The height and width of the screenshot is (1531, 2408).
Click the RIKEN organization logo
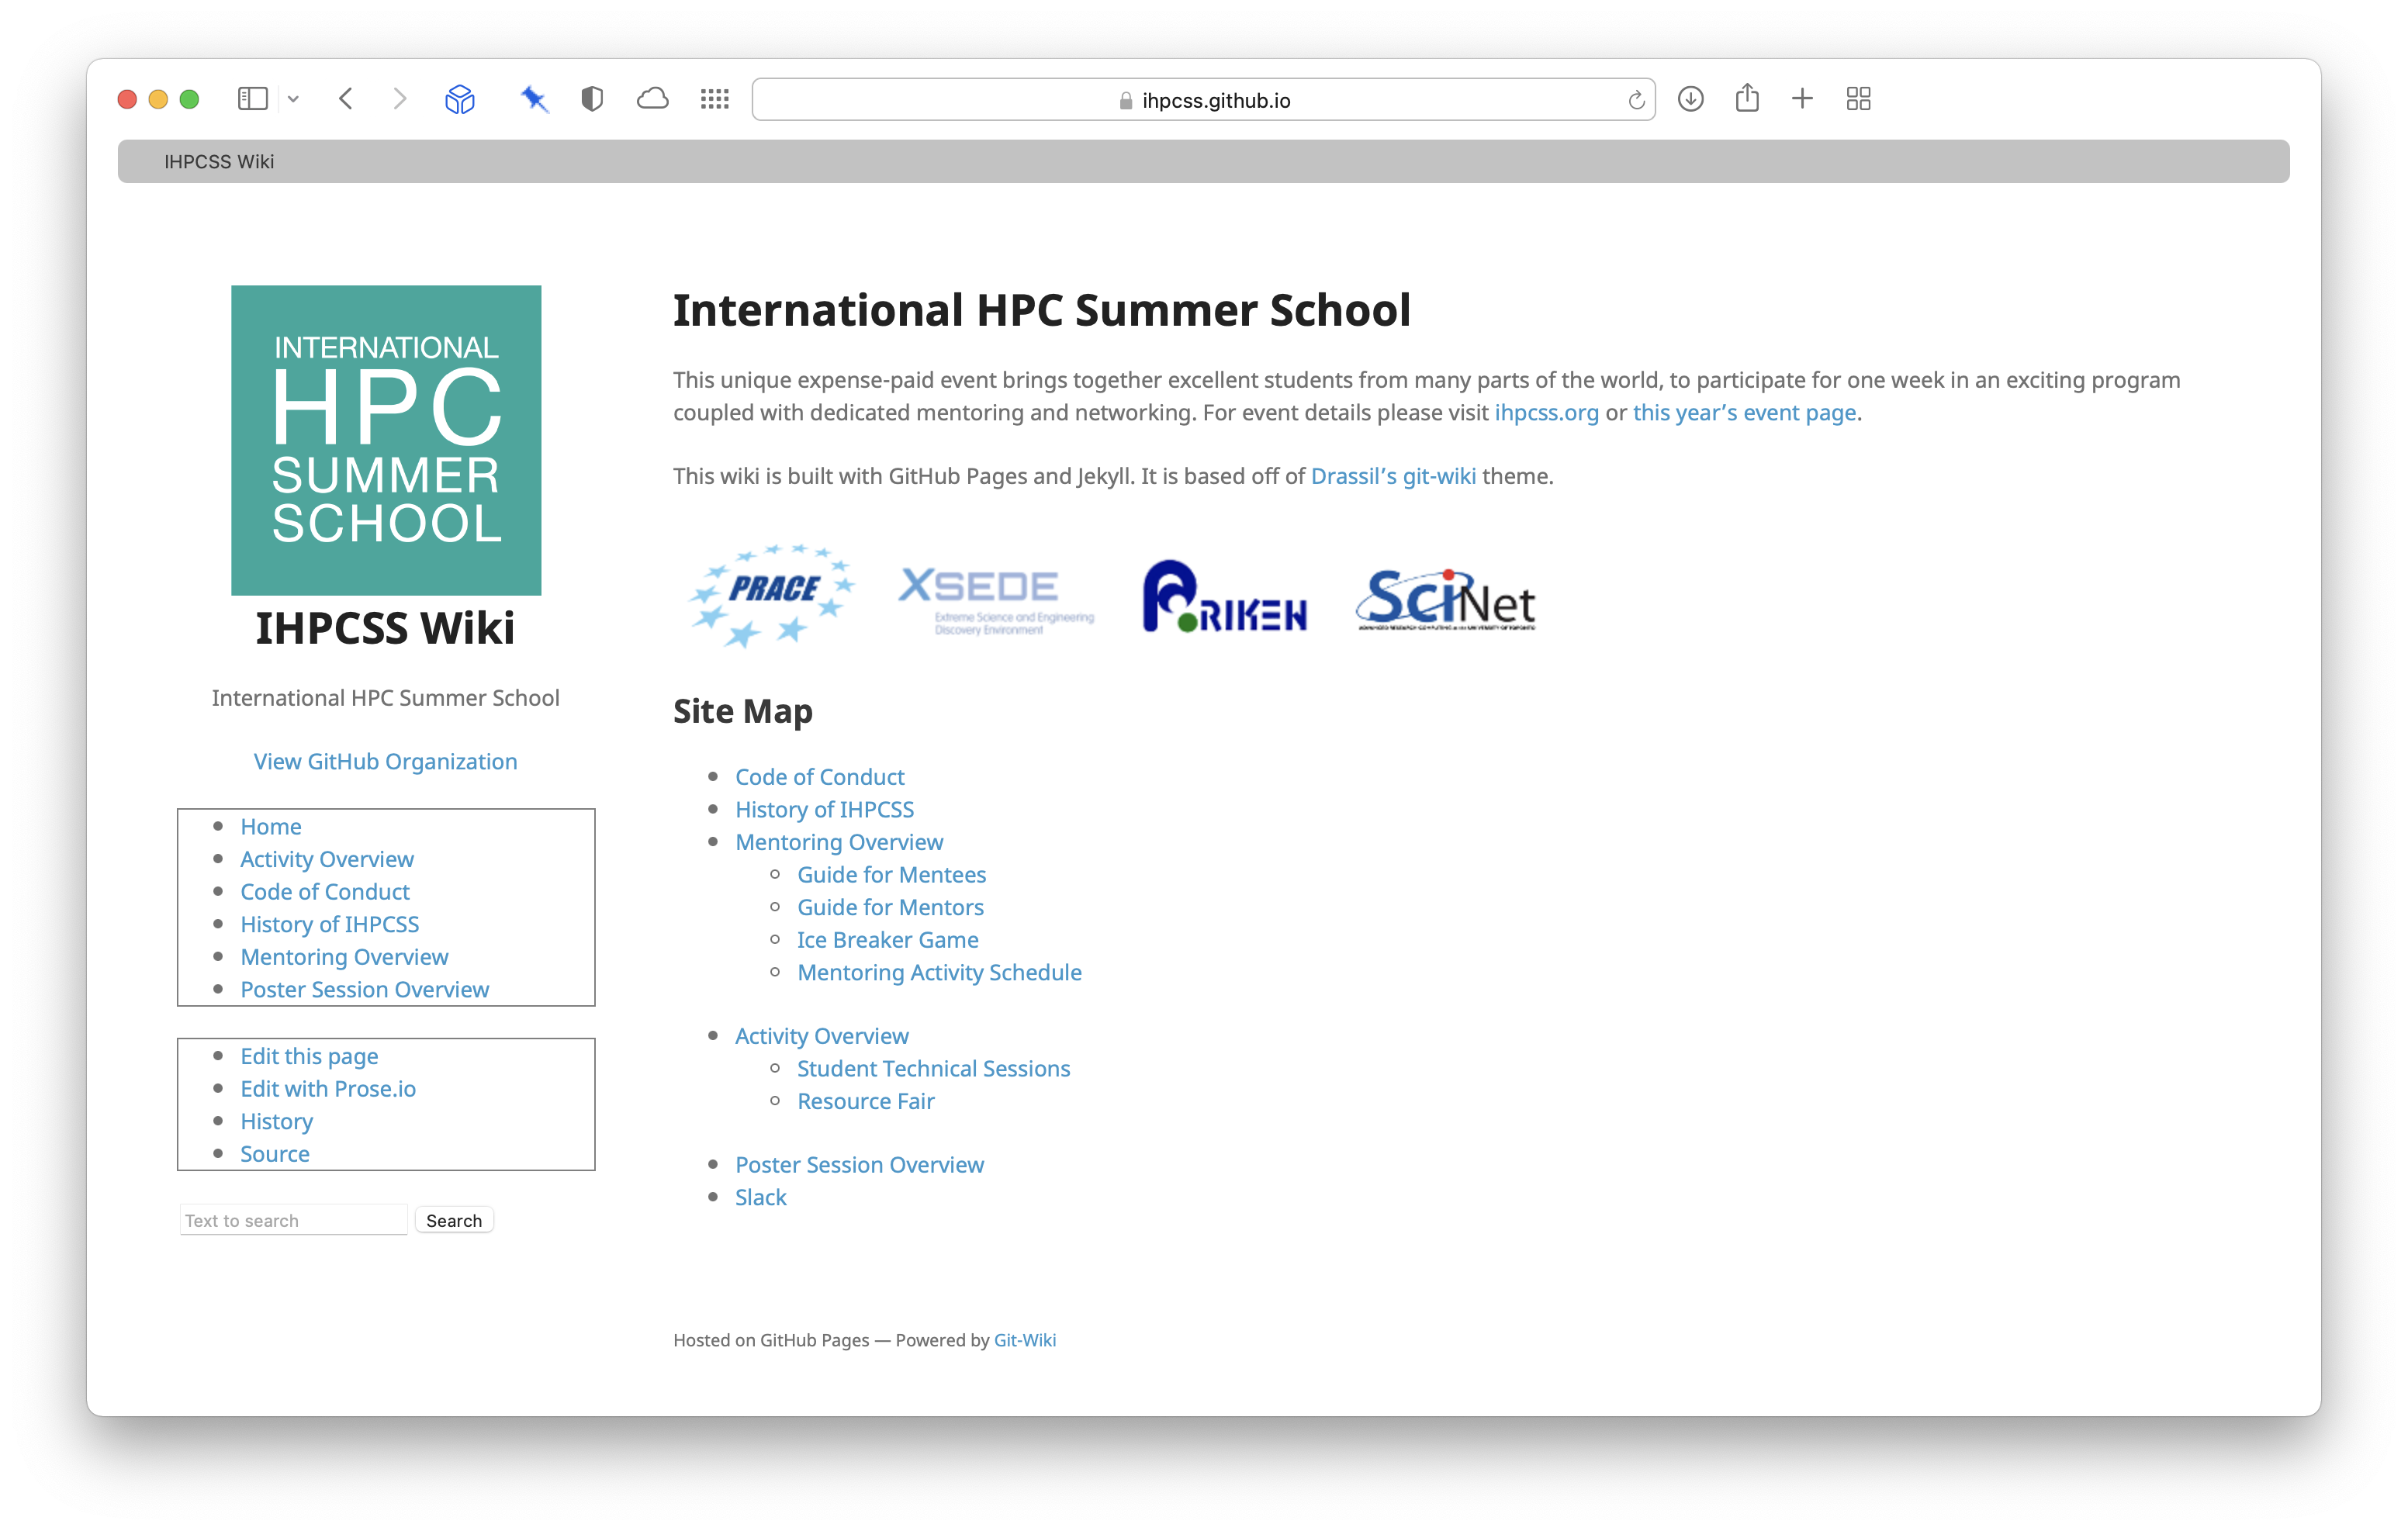coord(1223,596)
